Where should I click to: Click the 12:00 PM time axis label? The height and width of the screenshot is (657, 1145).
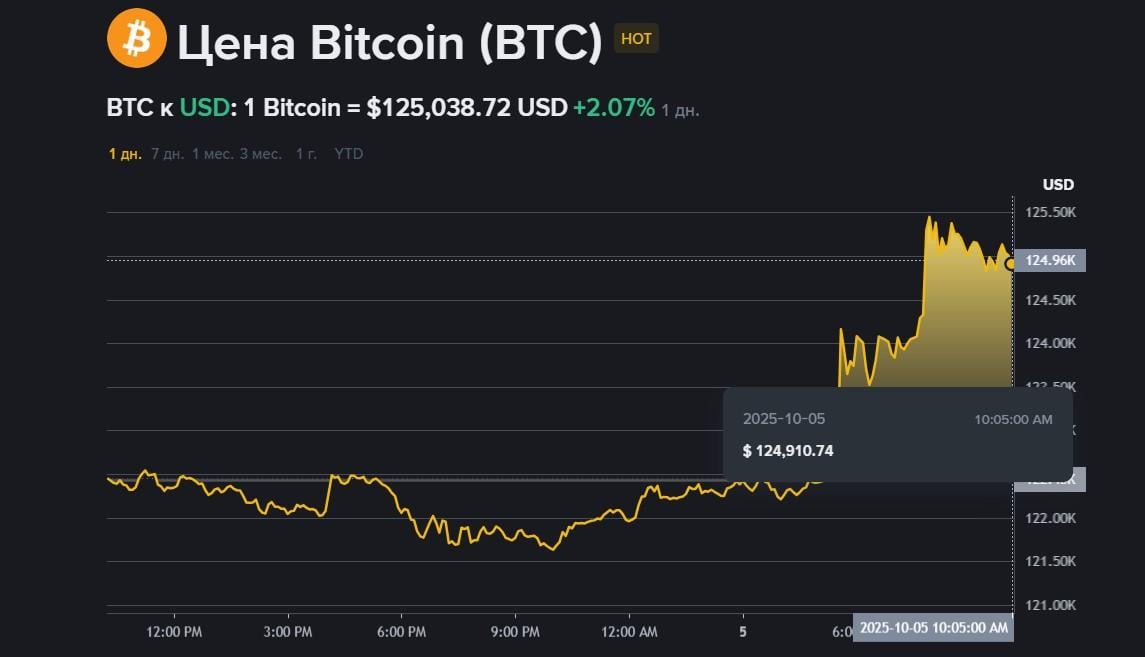tap(174, 632)
